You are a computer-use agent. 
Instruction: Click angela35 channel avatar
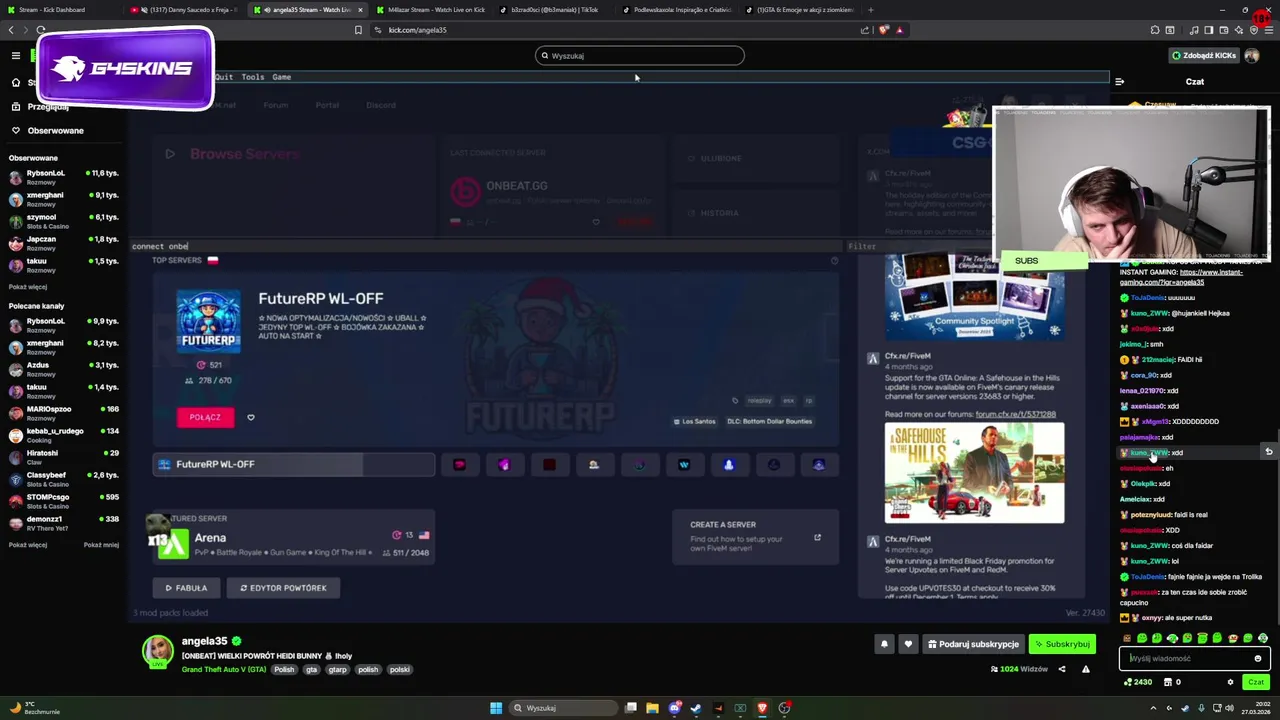click(158, 651)
